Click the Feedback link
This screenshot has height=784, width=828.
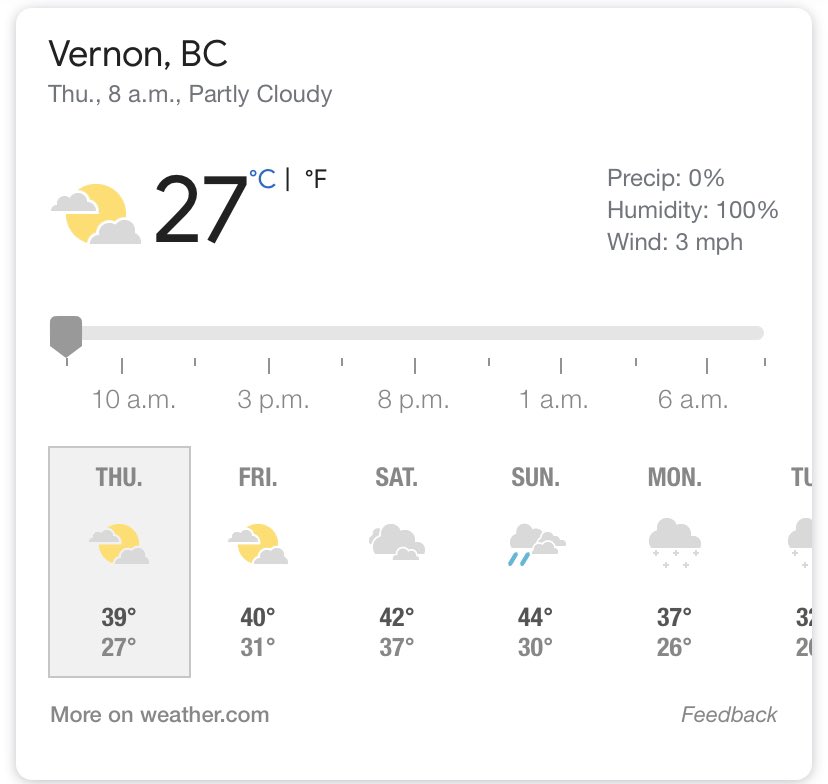(729, 715)
